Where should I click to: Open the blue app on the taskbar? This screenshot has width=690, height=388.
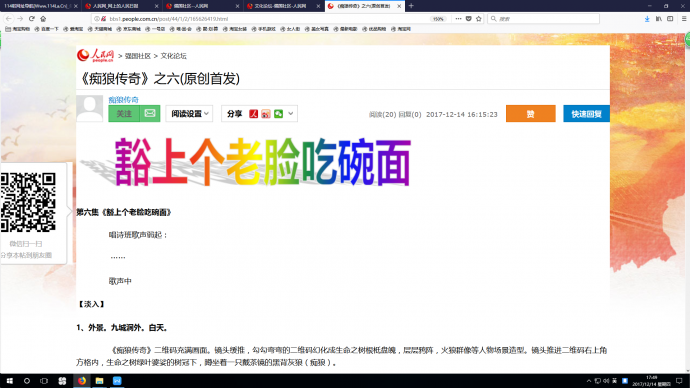coord(117,381)
